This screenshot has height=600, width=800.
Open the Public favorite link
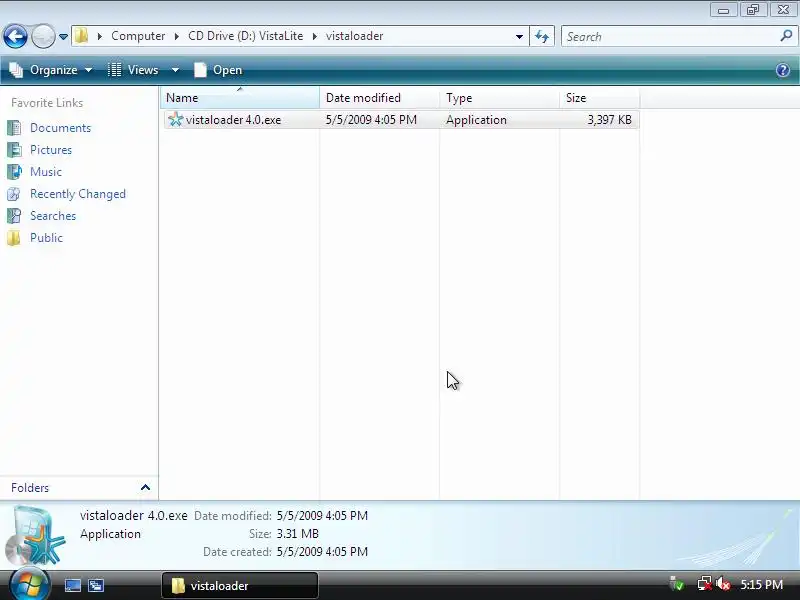pos(46,238)
